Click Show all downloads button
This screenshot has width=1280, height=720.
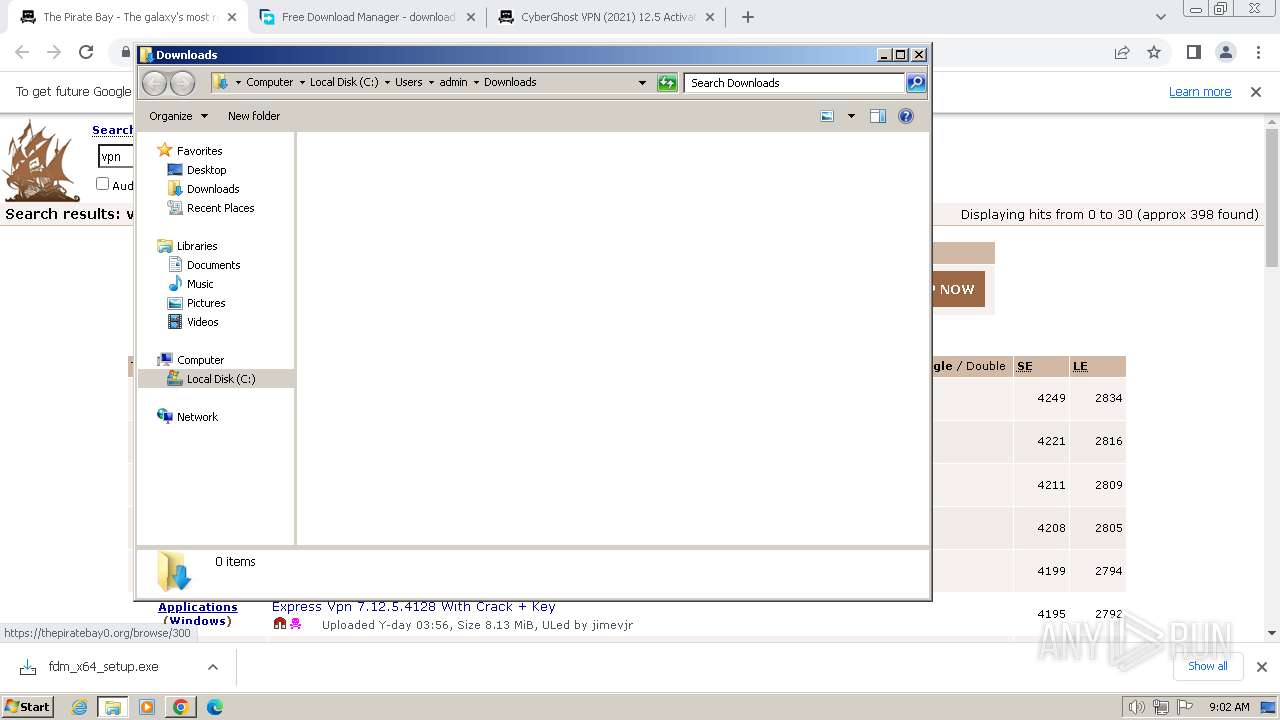coord(1207,666)
